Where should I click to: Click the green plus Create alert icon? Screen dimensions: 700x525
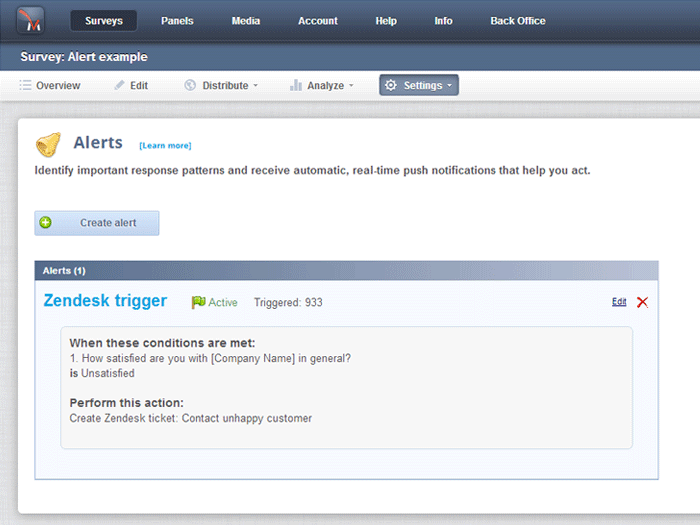click(x=46, y=223)
